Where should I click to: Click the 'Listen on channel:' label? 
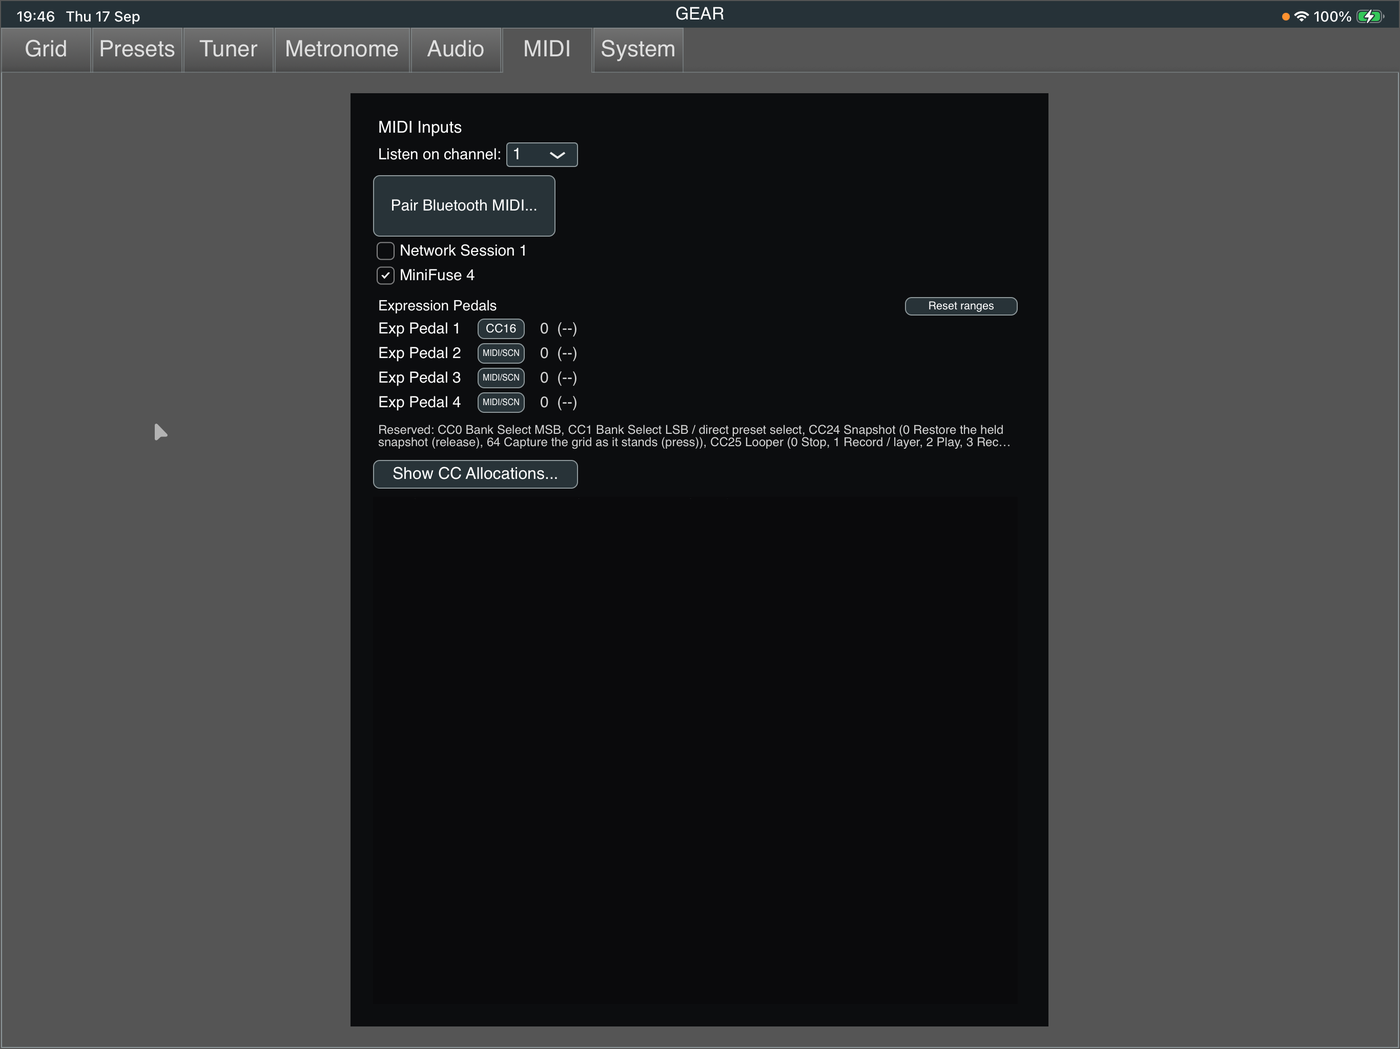pos(439,154)
